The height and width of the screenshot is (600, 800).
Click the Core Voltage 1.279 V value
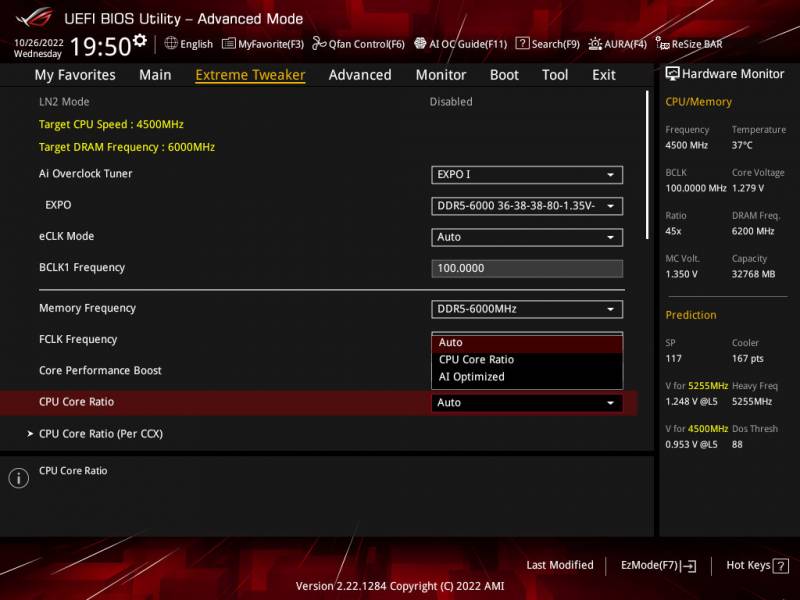point(748,188)
